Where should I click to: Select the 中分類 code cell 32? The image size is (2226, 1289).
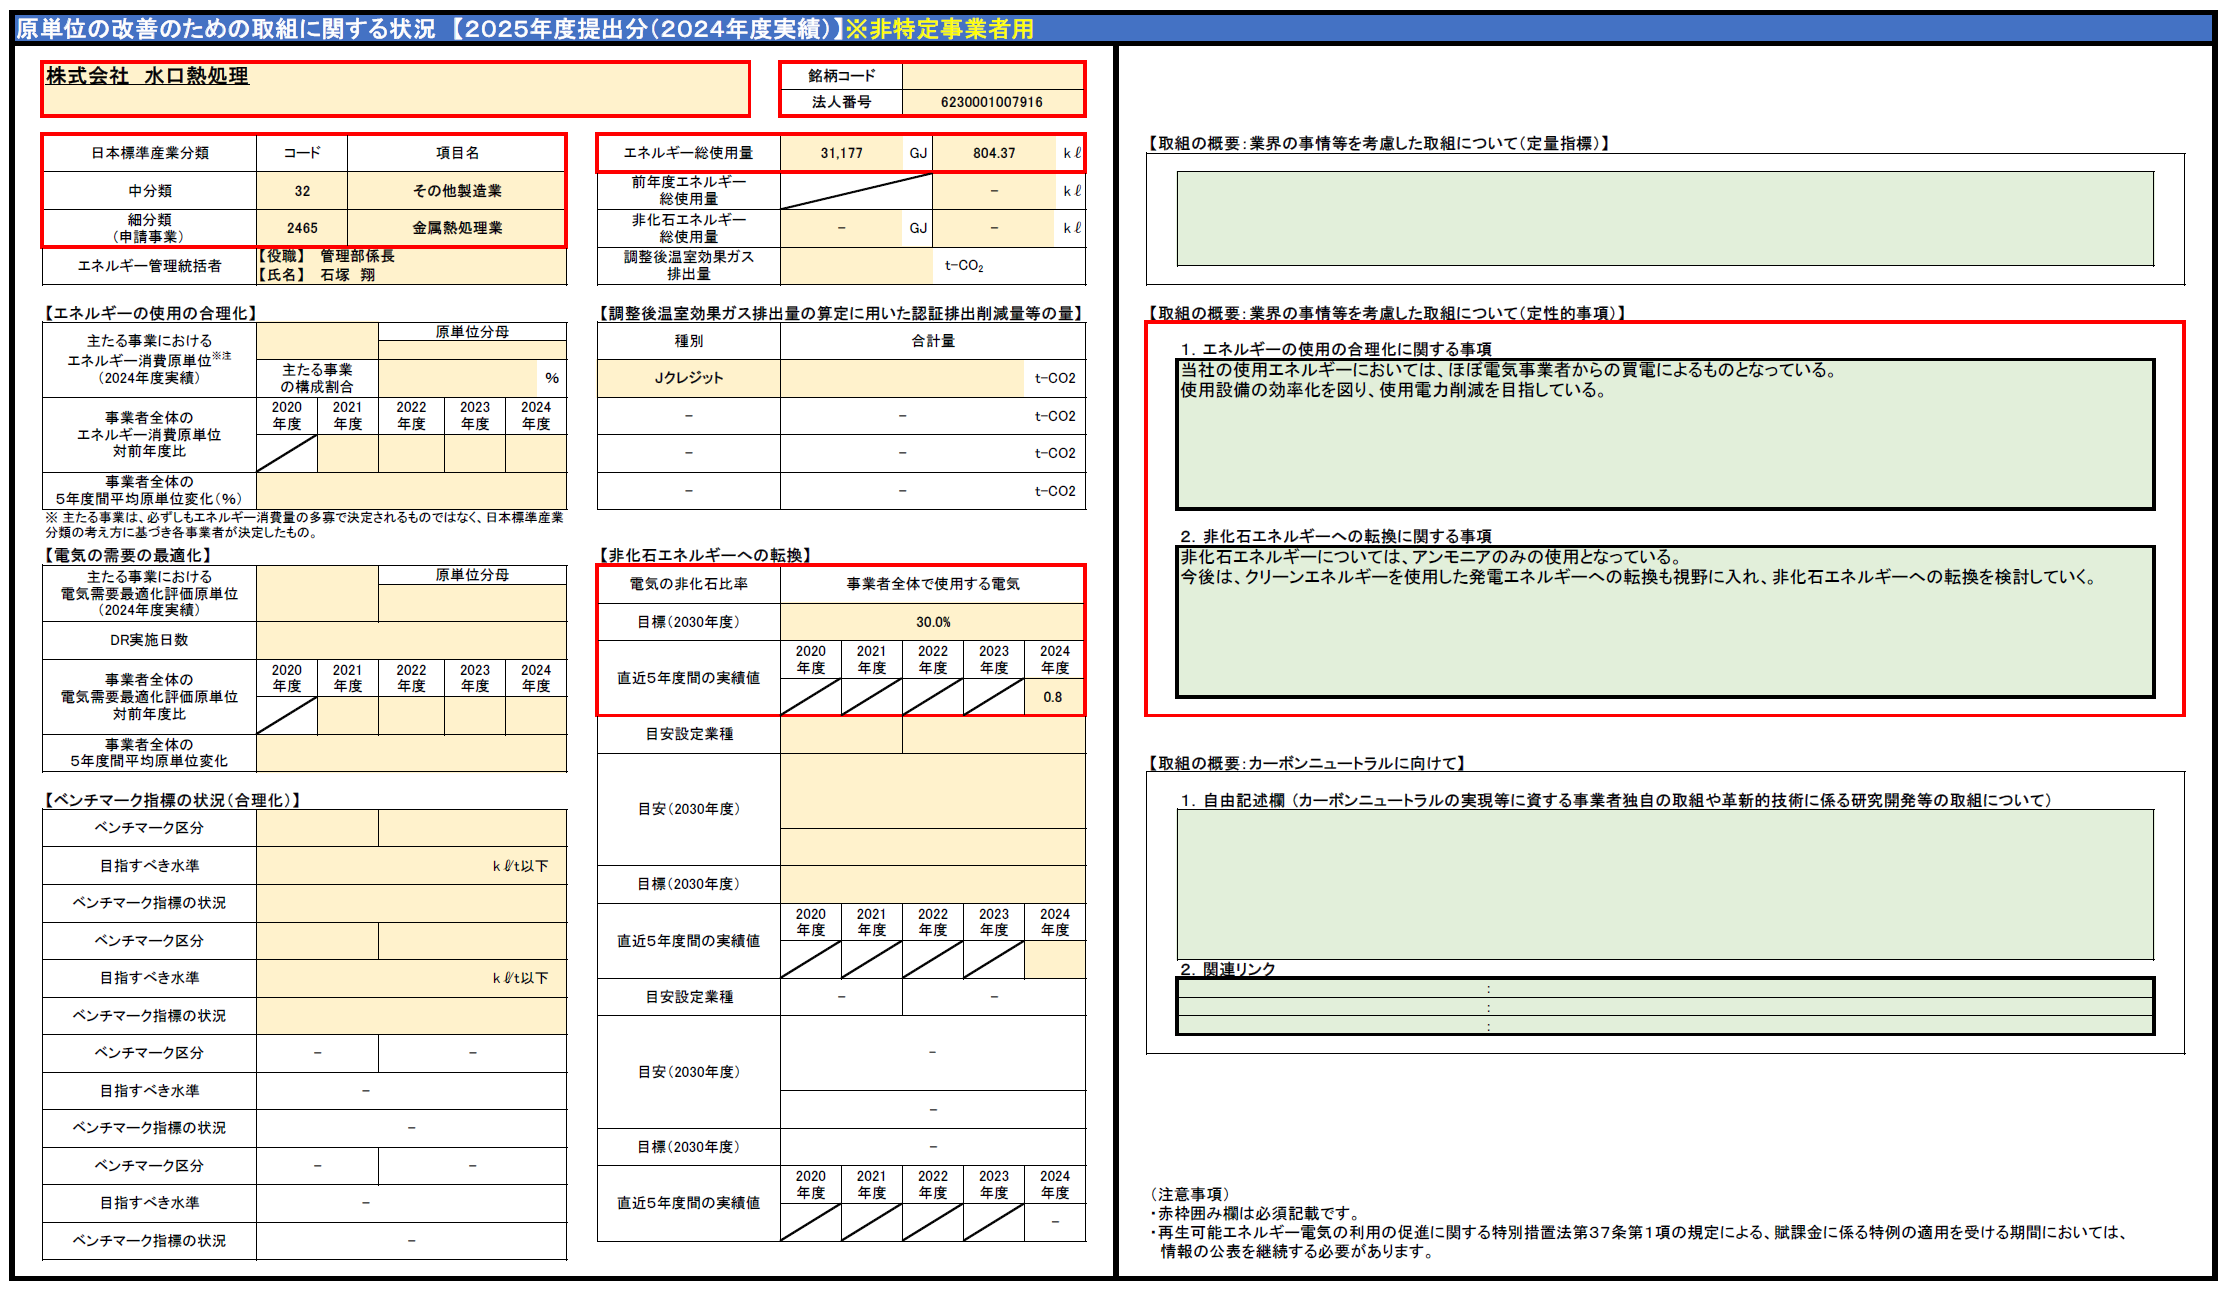[x=302, y=191]
